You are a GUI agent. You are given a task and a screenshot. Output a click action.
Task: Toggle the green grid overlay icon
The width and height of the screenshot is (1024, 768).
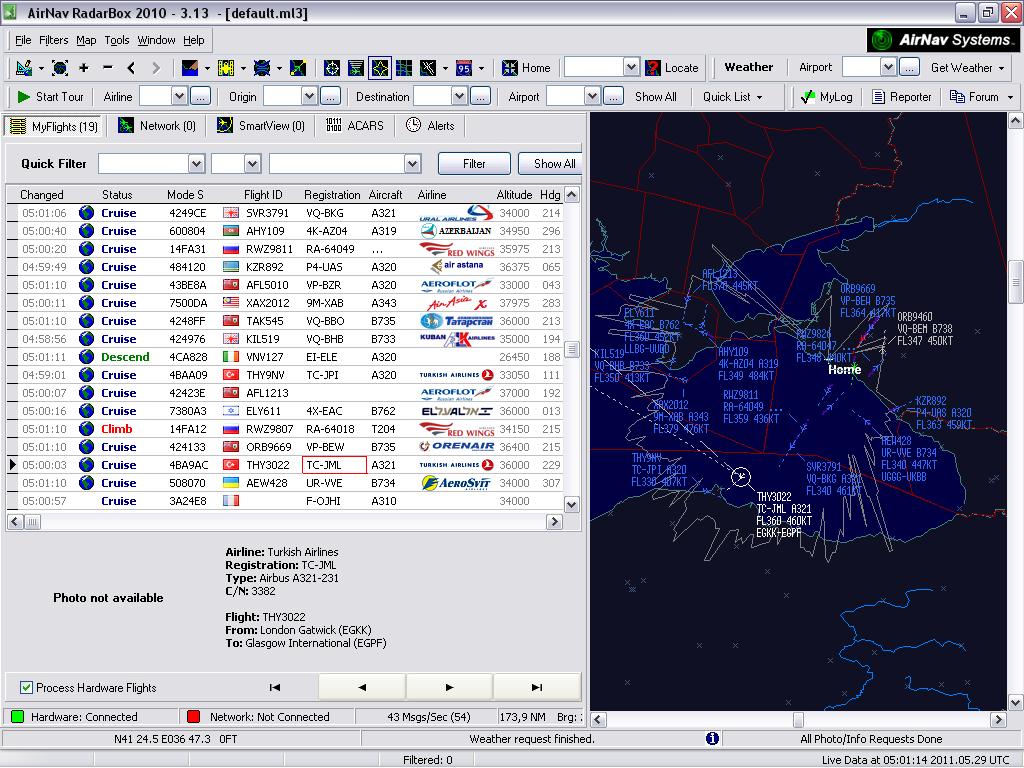404,68
